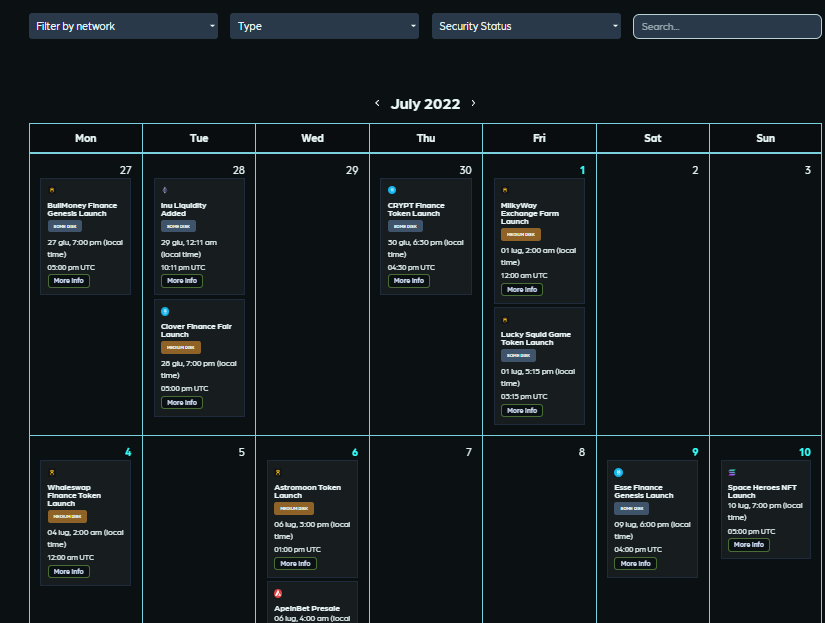Image resolution: width=825 pixels, height=623 pixels.
Task: Click the Search input field
Action: [727, 26]
